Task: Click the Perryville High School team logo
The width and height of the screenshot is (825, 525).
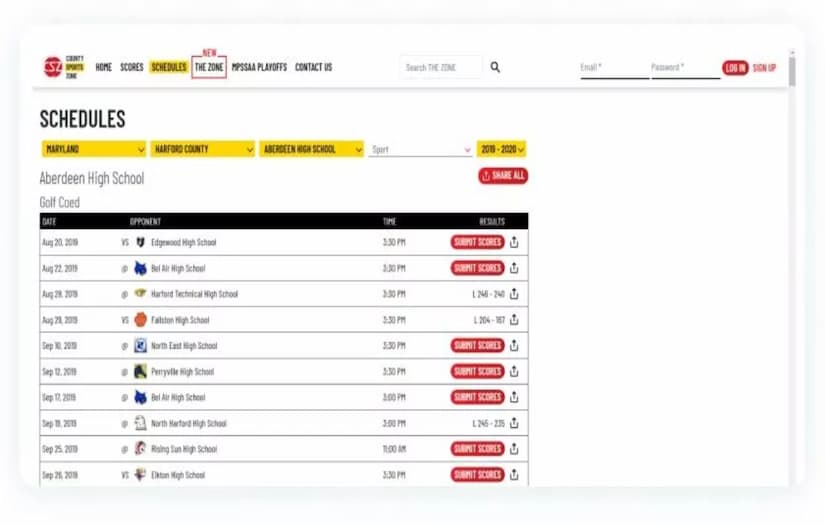Action: pyautogui.click(x=140, y=371)
